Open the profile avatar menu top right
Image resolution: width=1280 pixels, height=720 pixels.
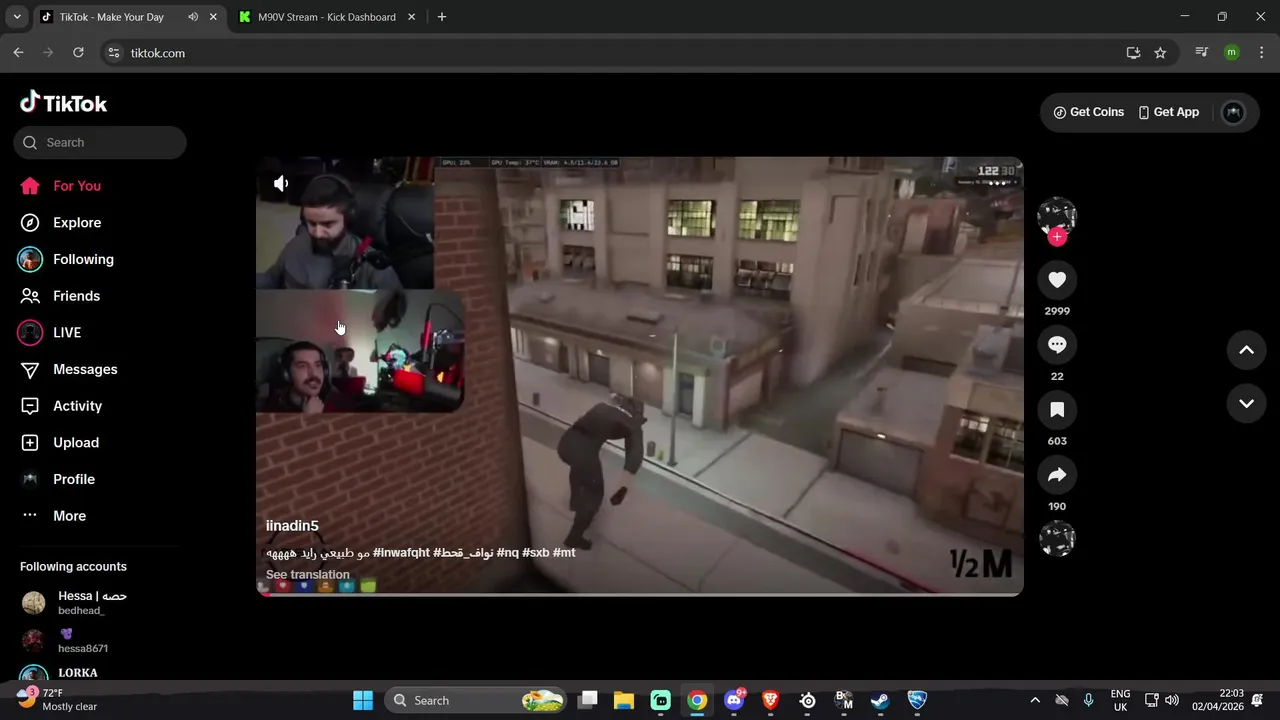[x=1233, y=112]
